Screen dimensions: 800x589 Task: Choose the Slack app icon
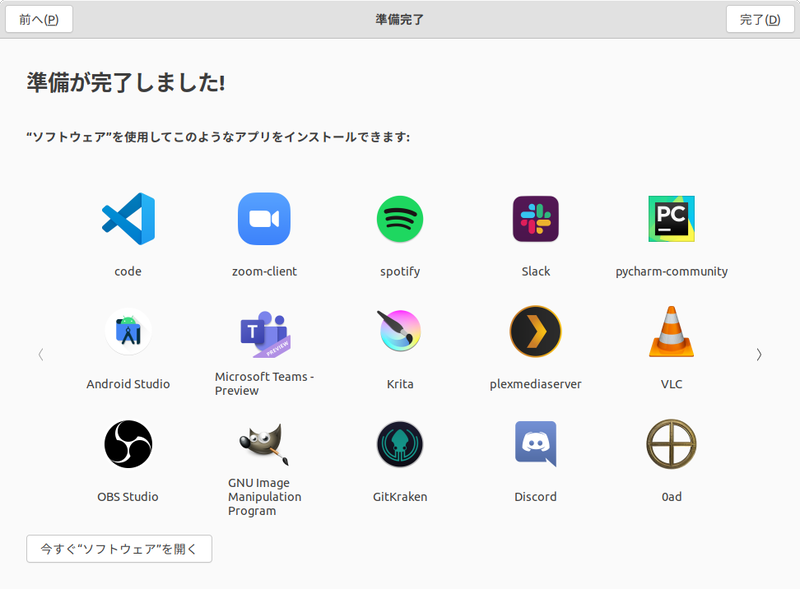click(536, 219)
